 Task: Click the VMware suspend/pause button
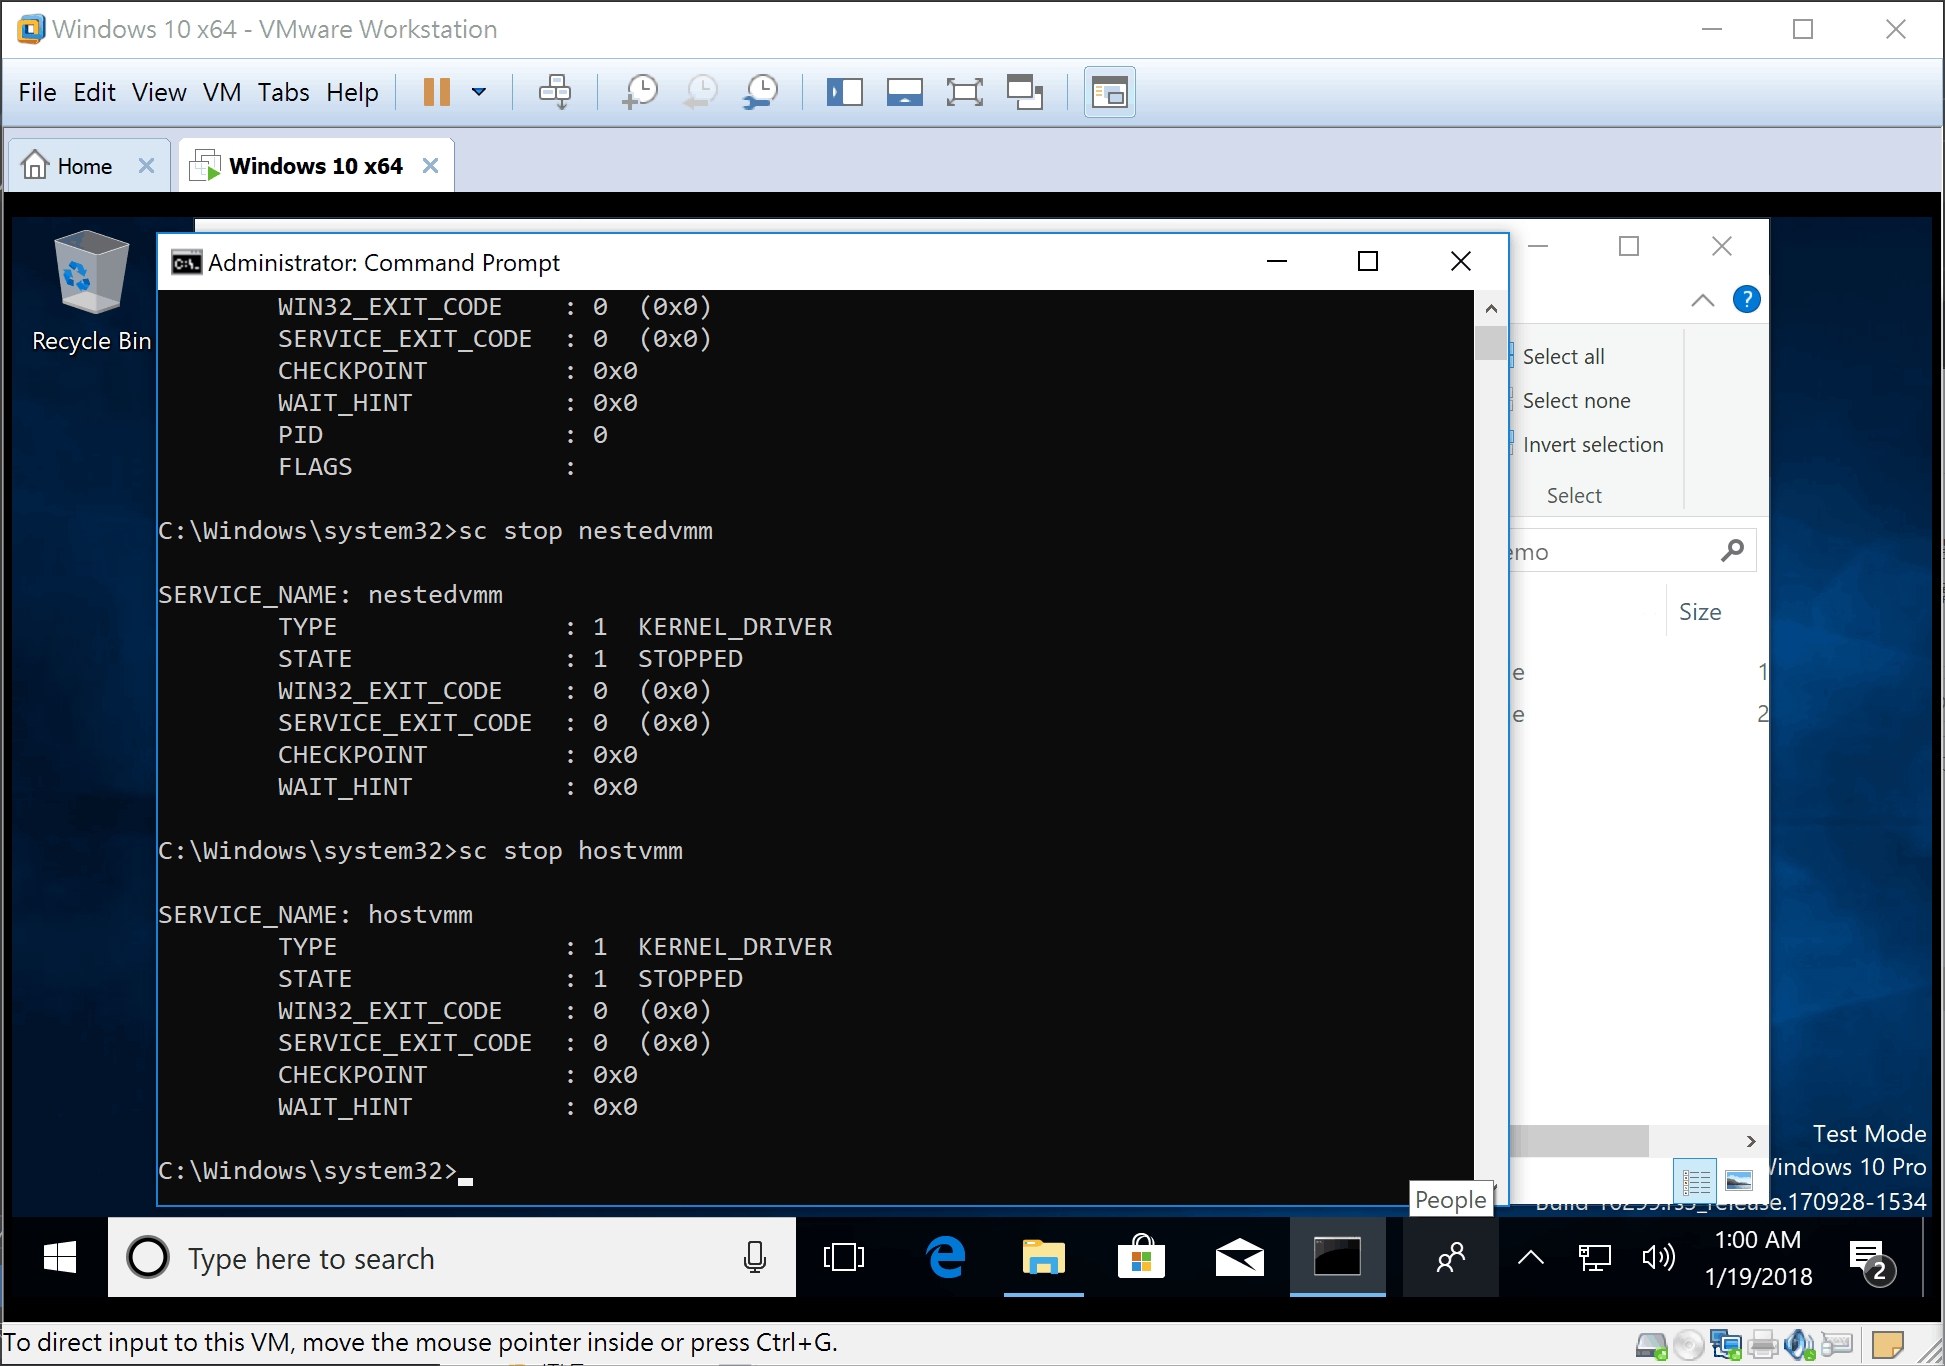click(436, 93)
